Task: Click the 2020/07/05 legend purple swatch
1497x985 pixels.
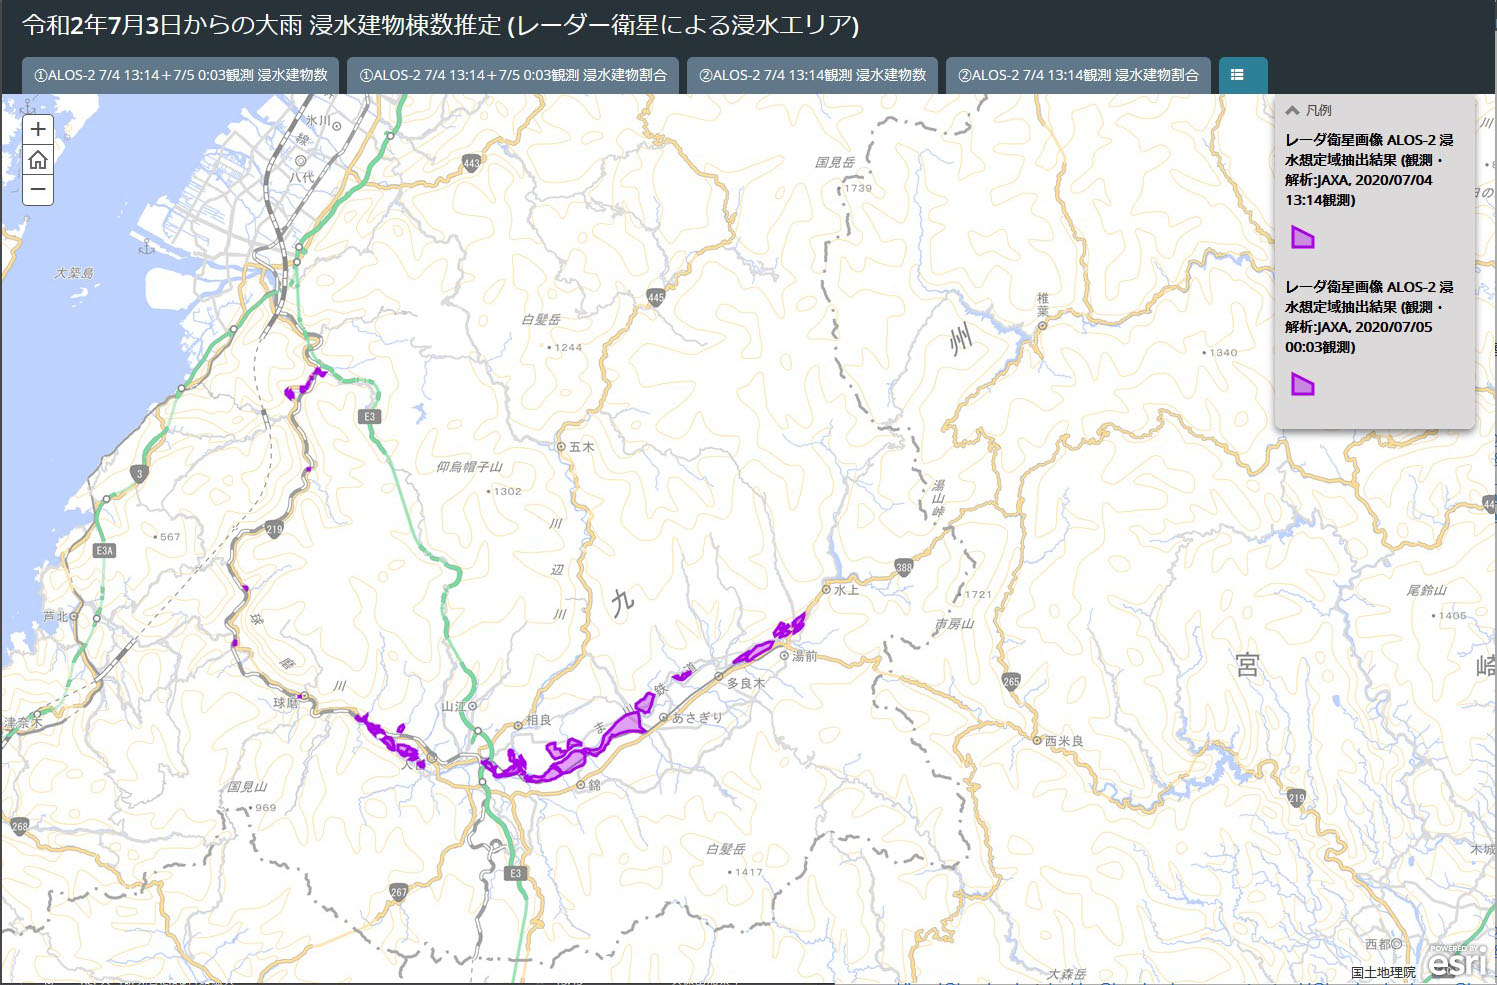Action: (1302, 384)
